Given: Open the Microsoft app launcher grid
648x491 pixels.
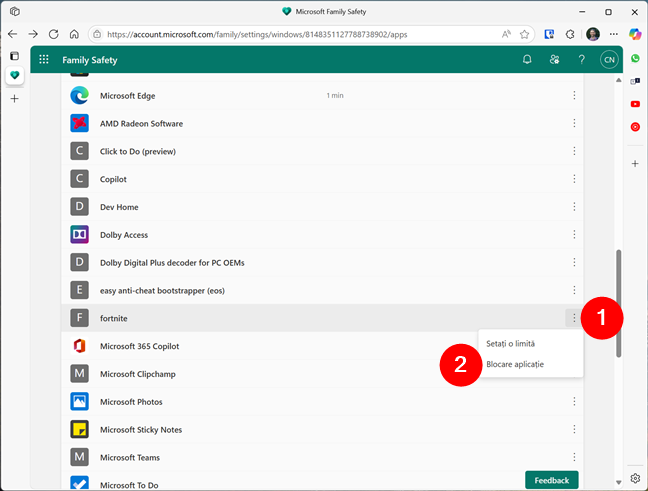Looking at the screenshot, I should pos(44,60).
